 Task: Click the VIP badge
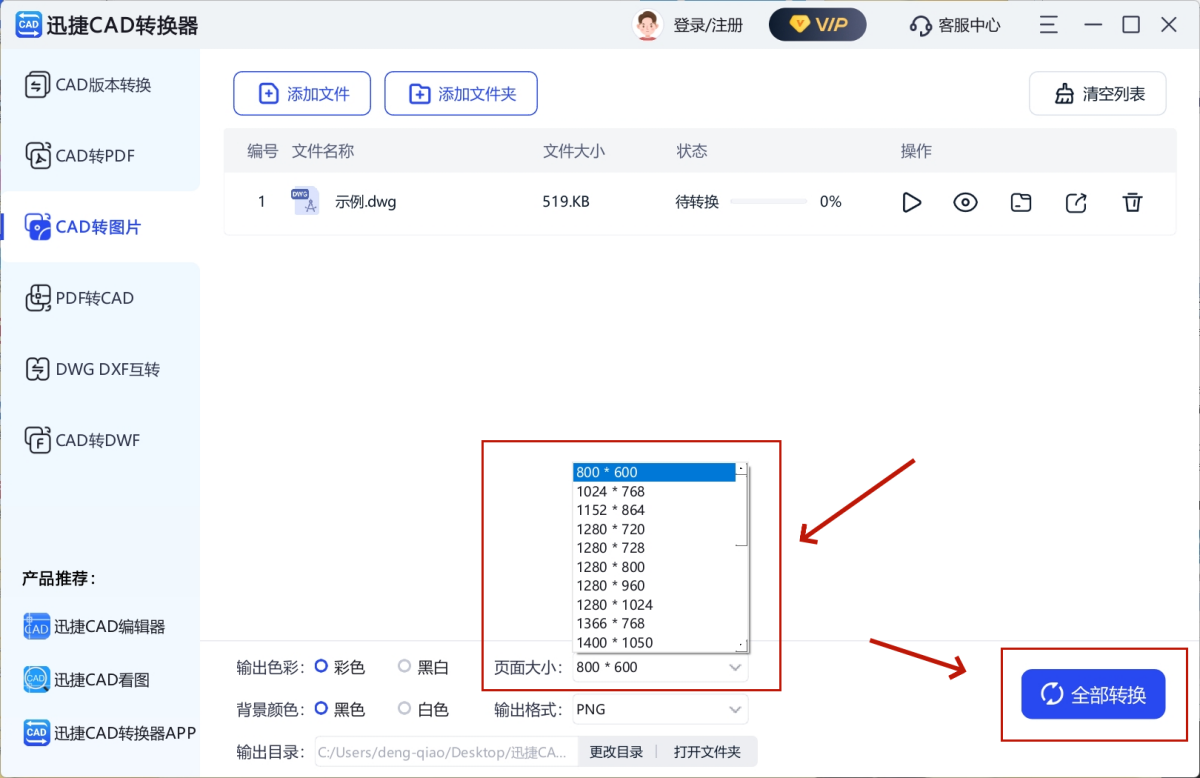pos(818,25)
